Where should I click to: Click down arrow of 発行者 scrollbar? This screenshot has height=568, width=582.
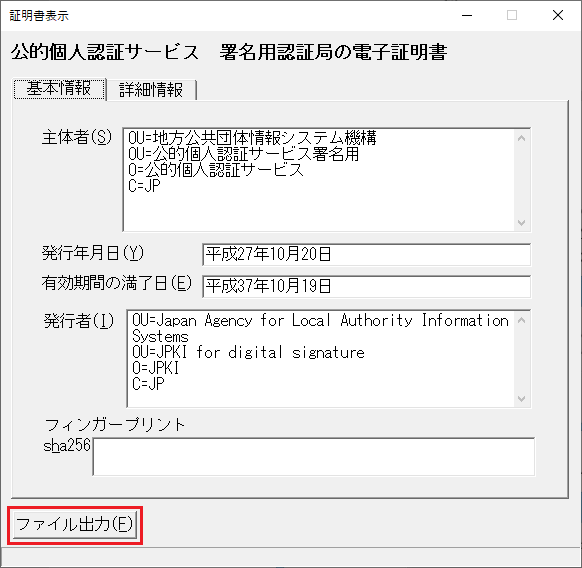click(x=521, y=398)
